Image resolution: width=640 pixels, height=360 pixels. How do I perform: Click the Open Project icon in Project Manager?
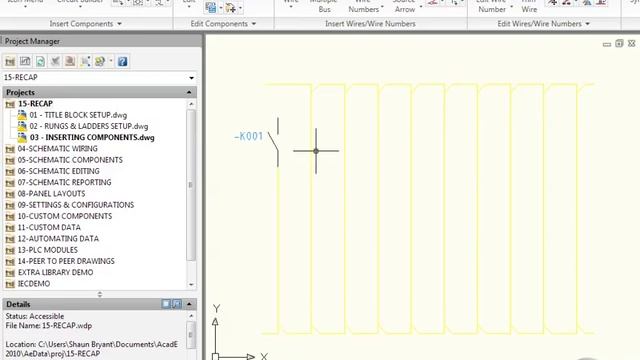point(10,62)
